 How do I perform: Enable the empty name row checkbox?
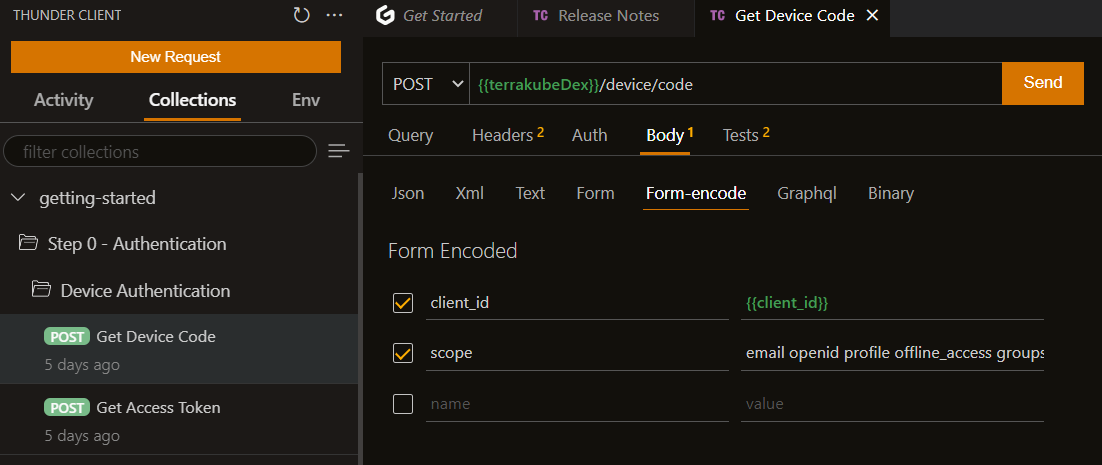(x=403, y=404)
